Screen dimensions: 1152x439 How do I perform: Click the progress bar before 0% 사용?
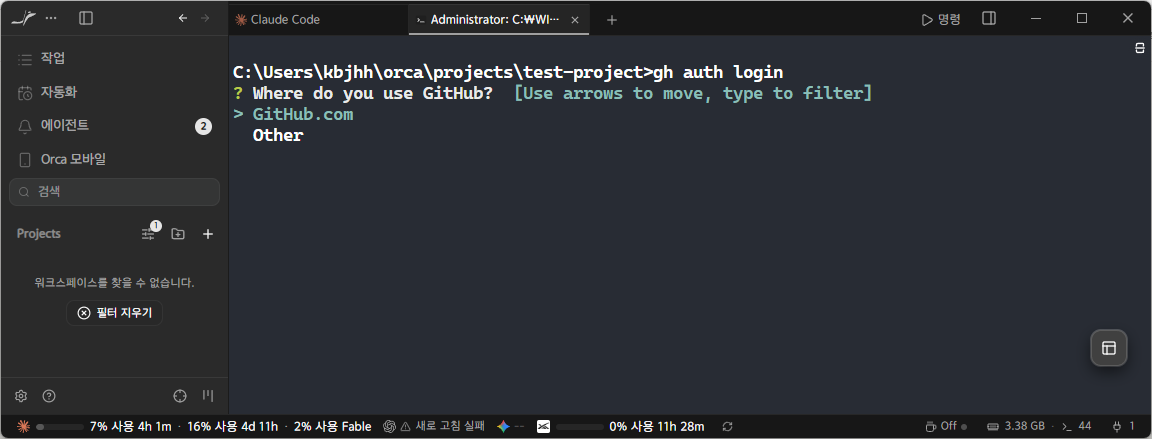click(x=580, y=427)
